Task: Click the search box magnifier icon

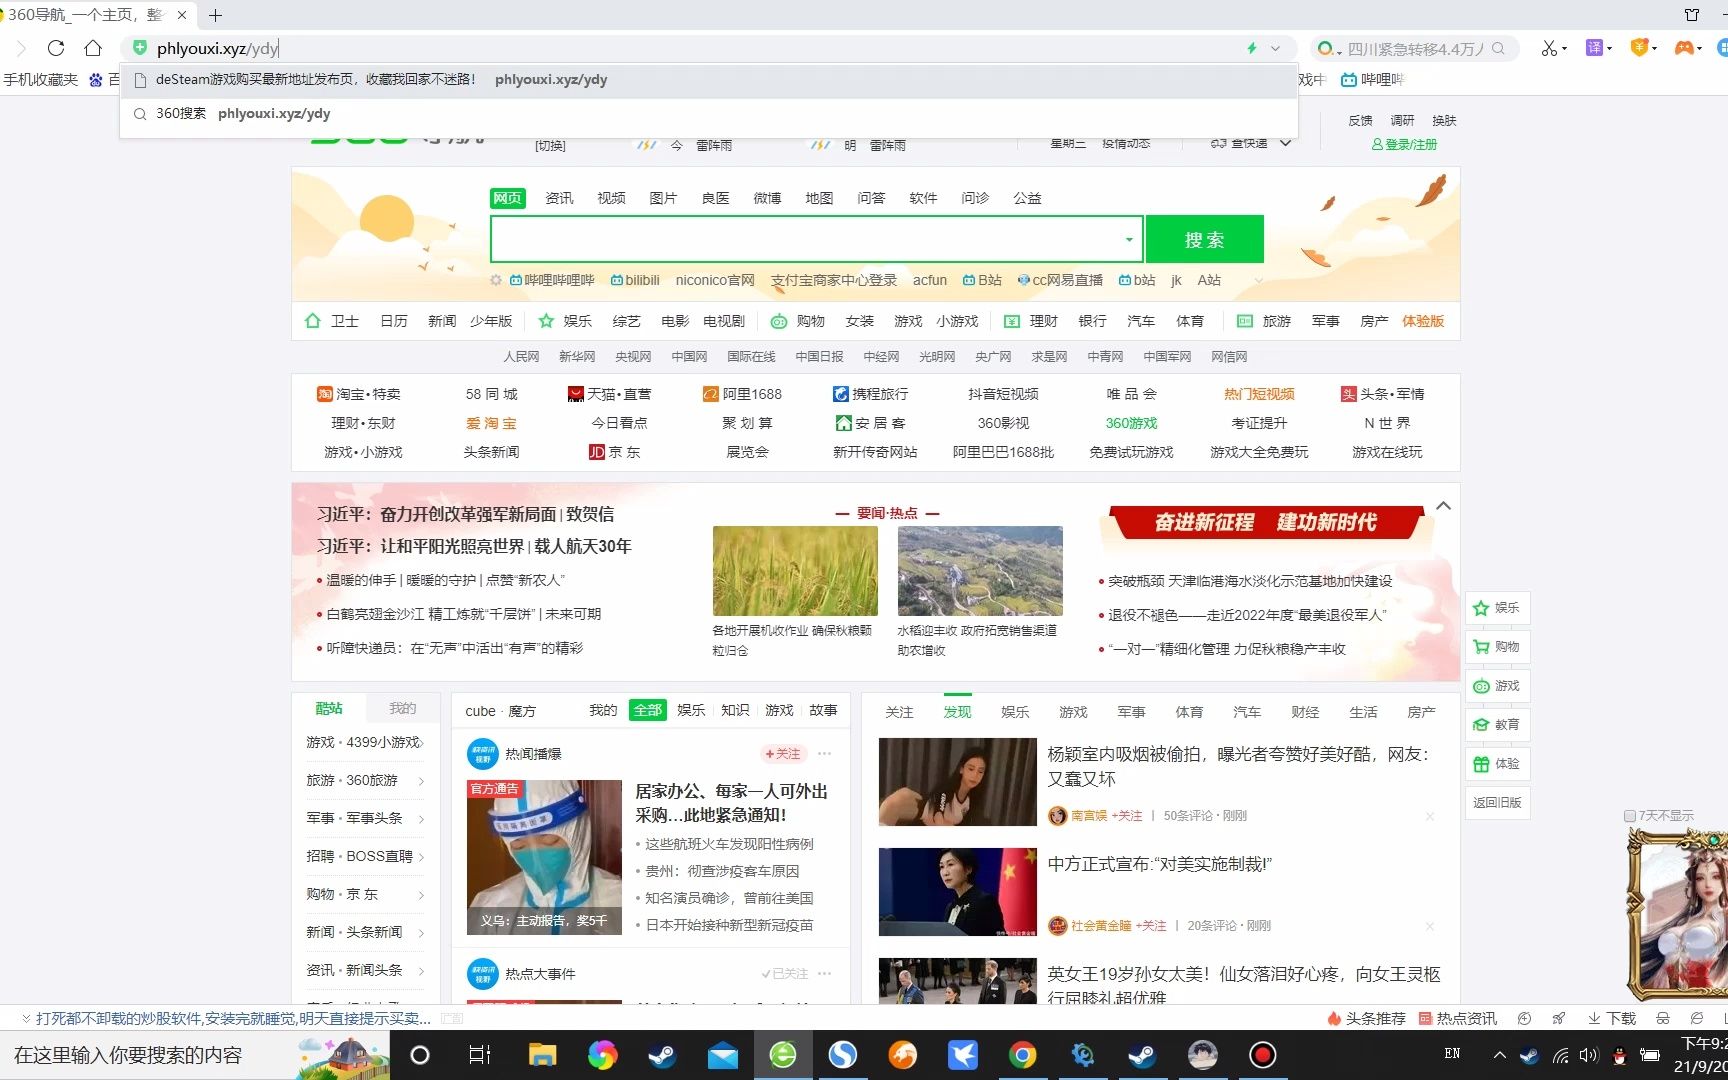Action: coord(1498,48)
